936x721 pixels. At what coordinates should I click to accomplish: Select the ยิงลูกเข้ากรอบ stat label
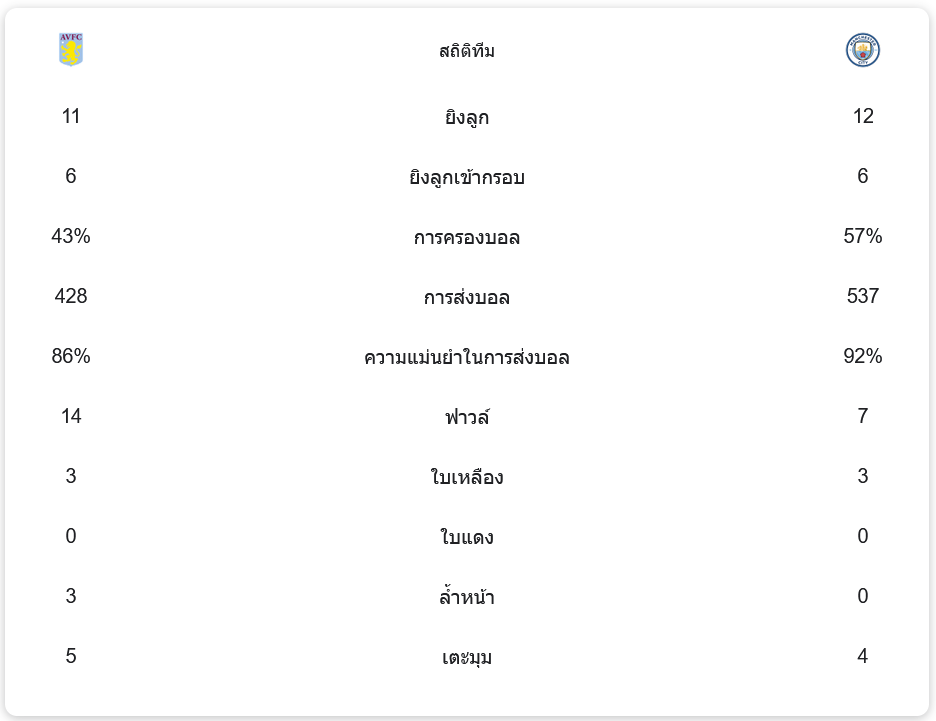(x=467, y=178)
